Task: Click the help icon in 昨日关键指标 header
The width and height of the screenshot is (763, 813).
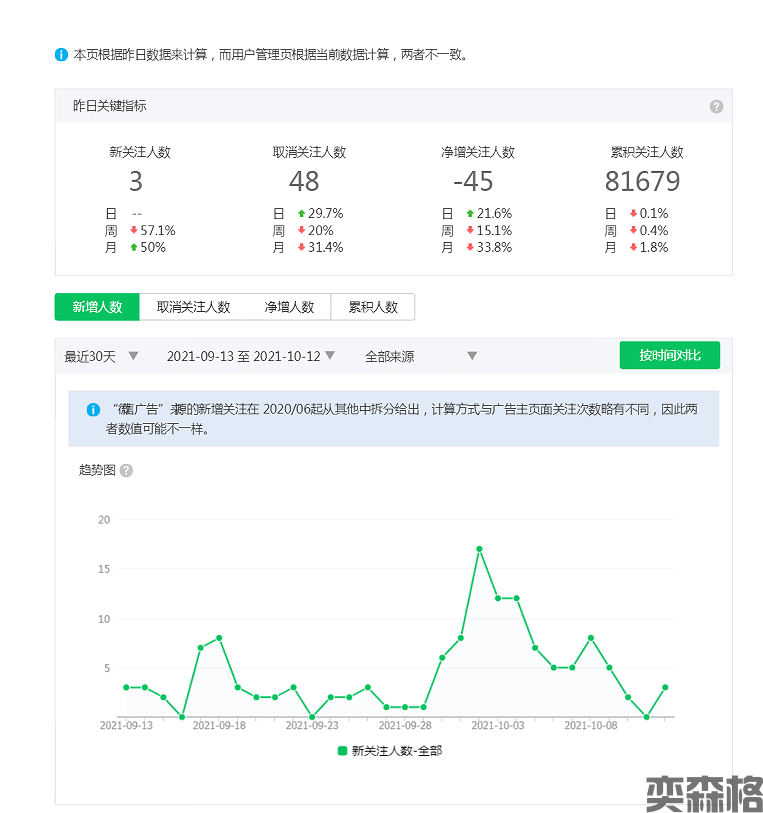Action: pos(716,107)
